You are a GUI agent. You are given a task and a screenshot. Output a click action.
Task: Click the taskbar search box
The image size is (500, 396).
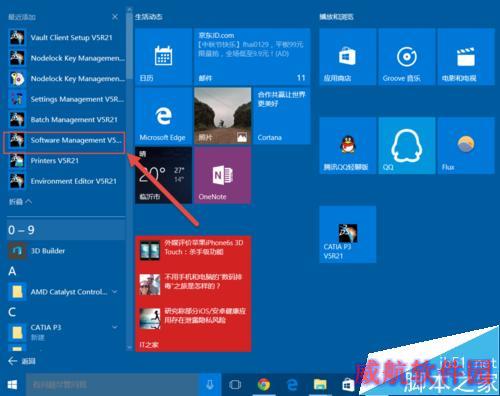(113, 385)
